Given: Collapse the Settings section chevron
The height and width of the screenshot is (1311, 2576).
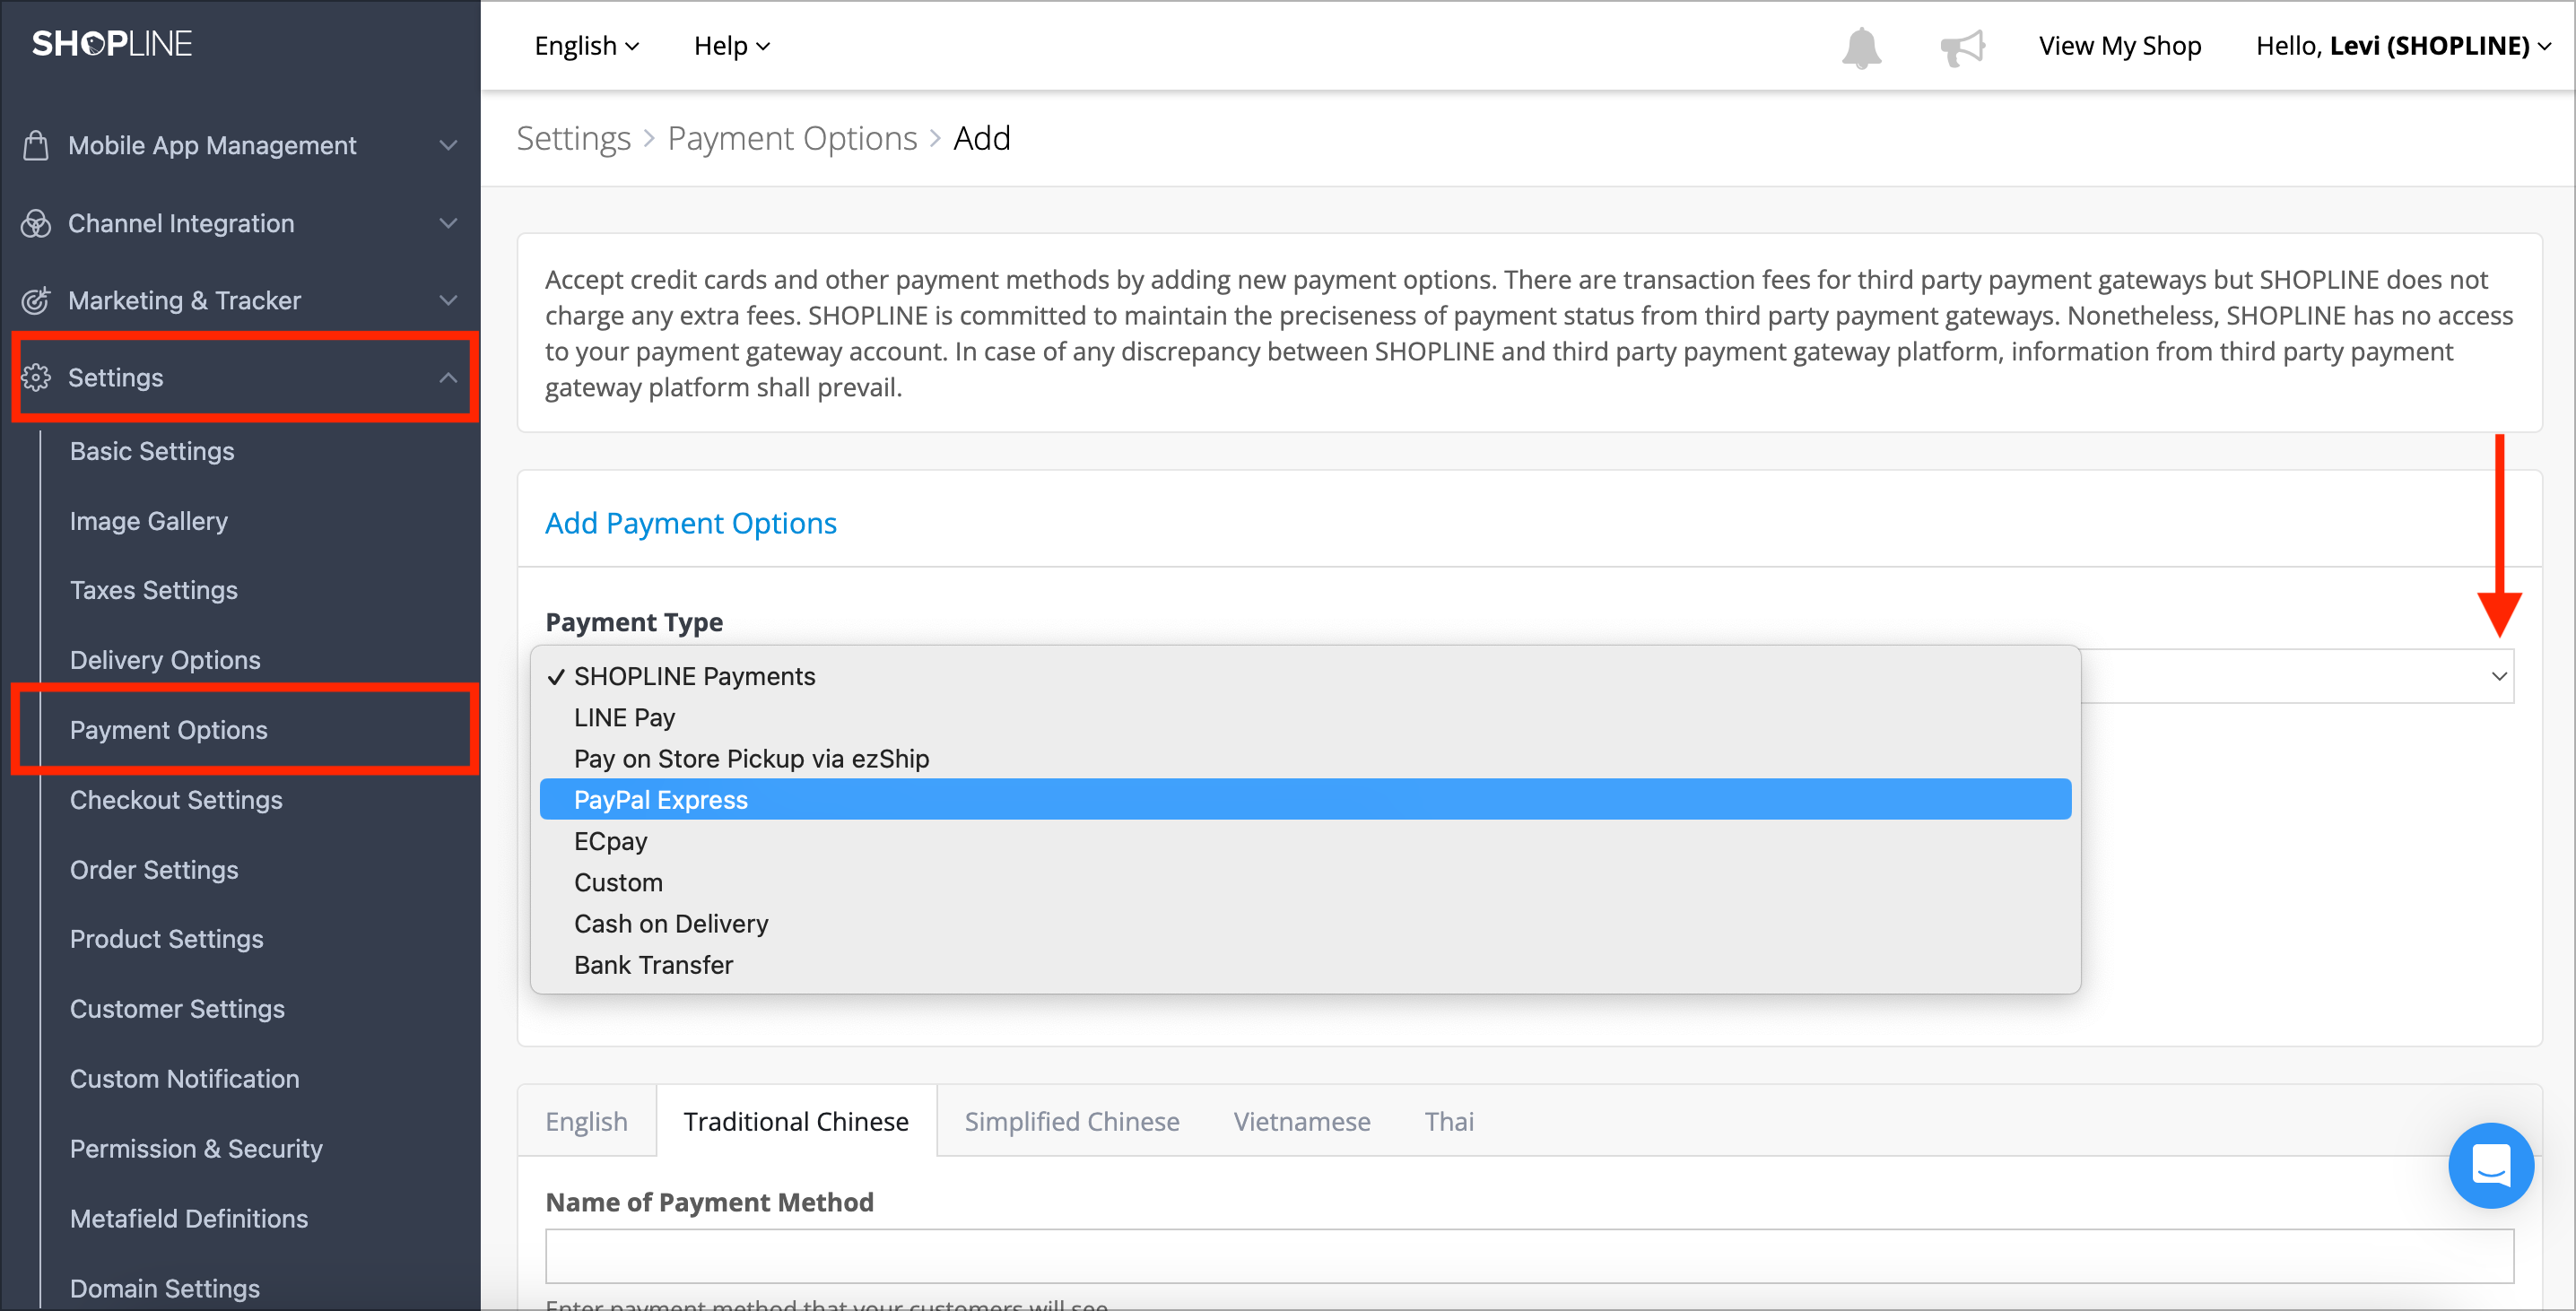Looking at the screenshot, I should (x=448, y=377).
